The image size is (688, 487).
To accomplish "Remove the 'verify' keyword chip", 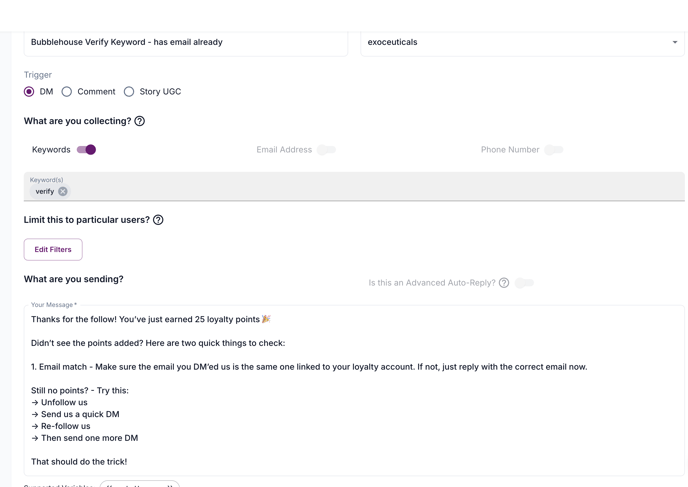I will (x=63, y=191).
